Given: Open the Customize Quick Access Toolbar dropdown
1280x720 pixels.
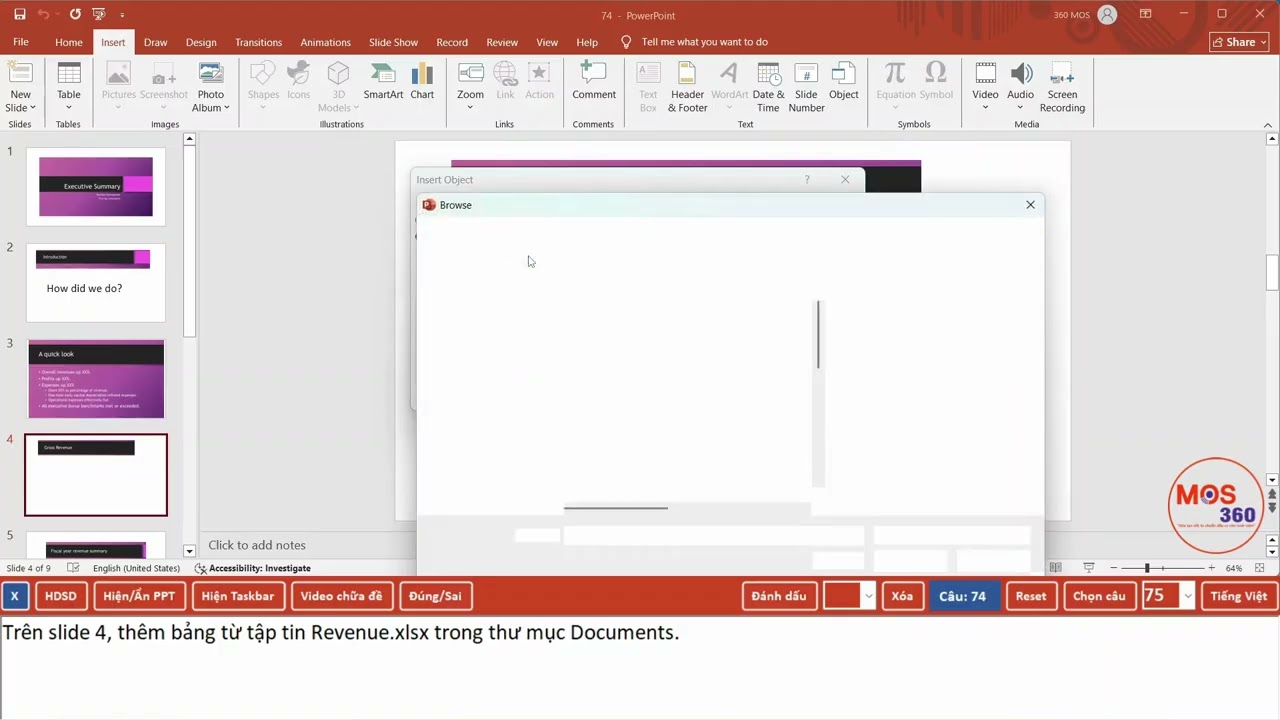Looking at the screenshot, I should (x=122, y=15).
